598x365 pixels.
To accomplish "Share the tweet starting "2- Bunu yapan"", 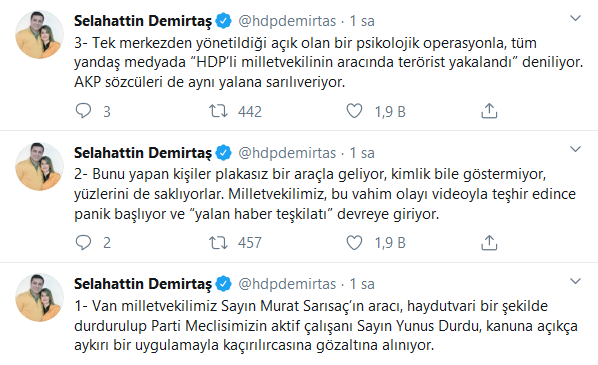I will 489,243.
